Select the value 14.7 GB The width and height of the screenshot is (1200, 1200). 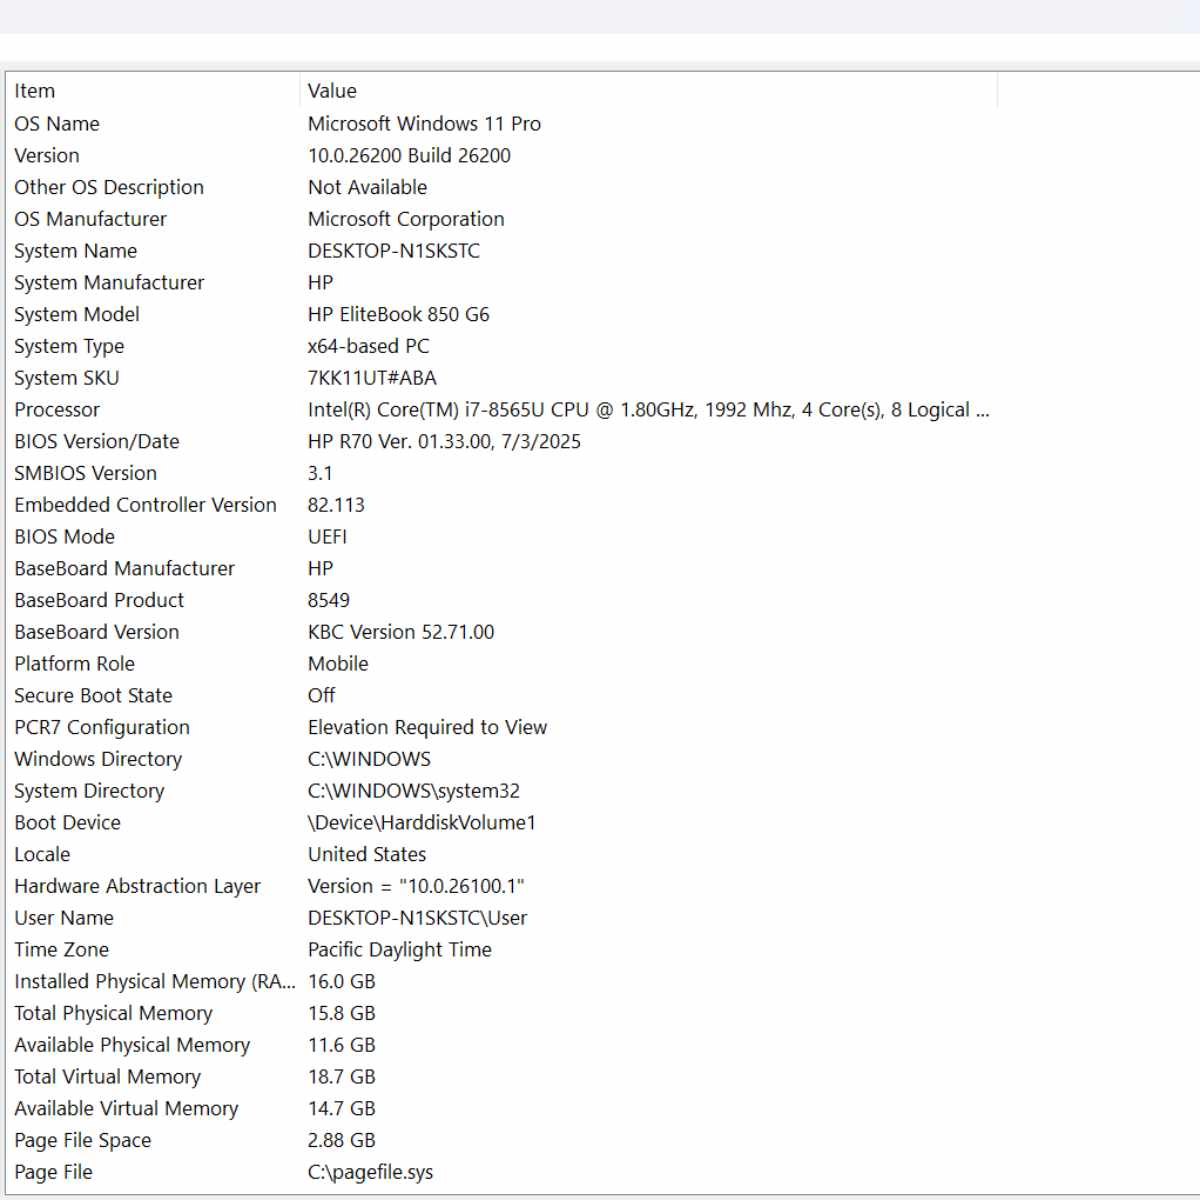pos(342,1109)
